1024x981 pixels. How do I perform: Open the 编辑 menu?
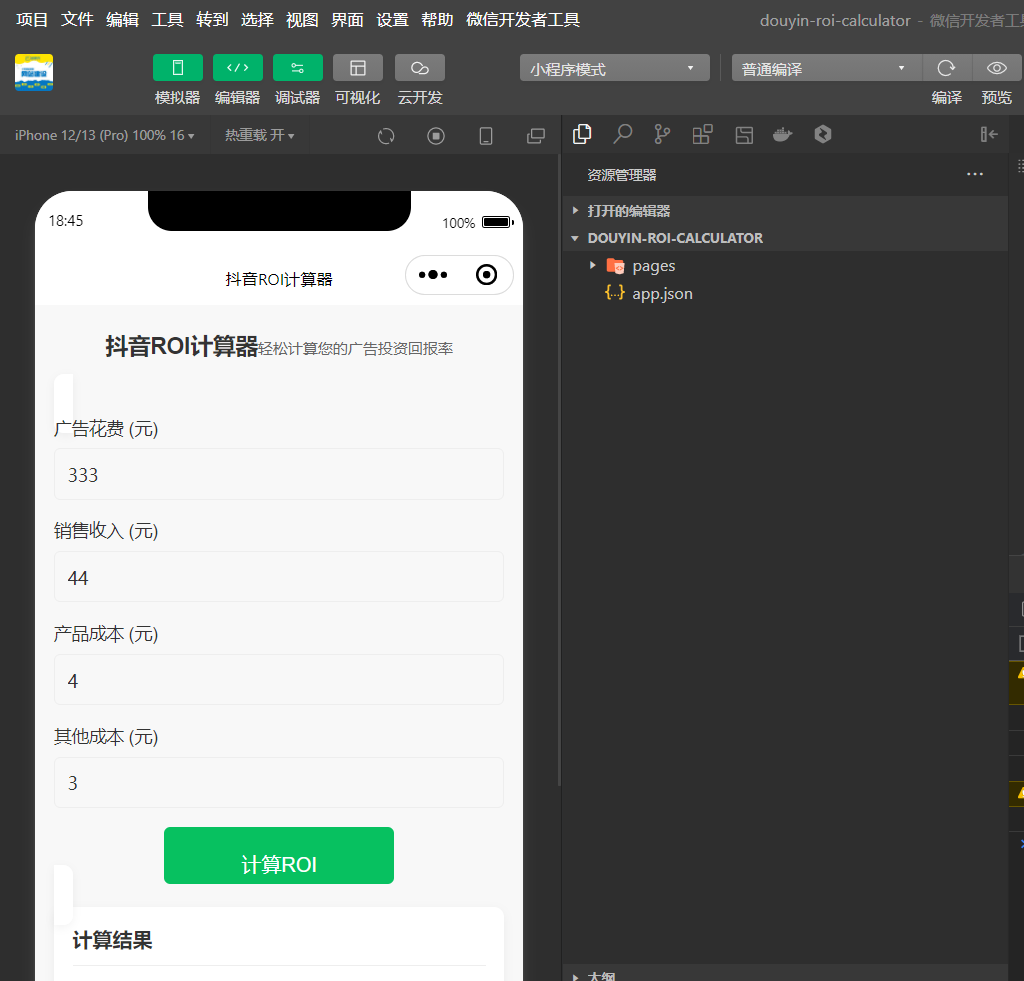pyautogui.click(x=122, y=20)
